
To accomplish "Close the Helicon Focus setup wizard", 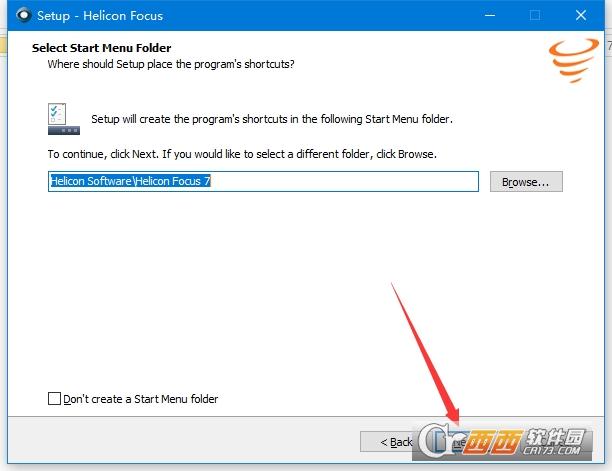I will pos(581,16).
